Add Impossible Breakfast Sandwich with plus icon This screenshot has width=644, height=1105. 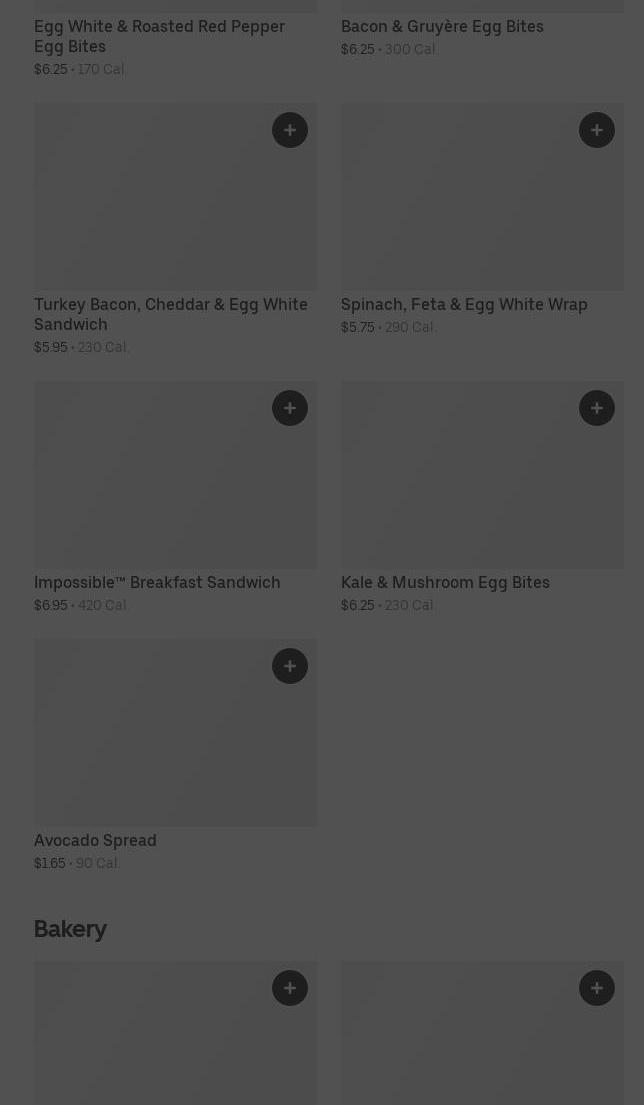[x=290, y=408]
